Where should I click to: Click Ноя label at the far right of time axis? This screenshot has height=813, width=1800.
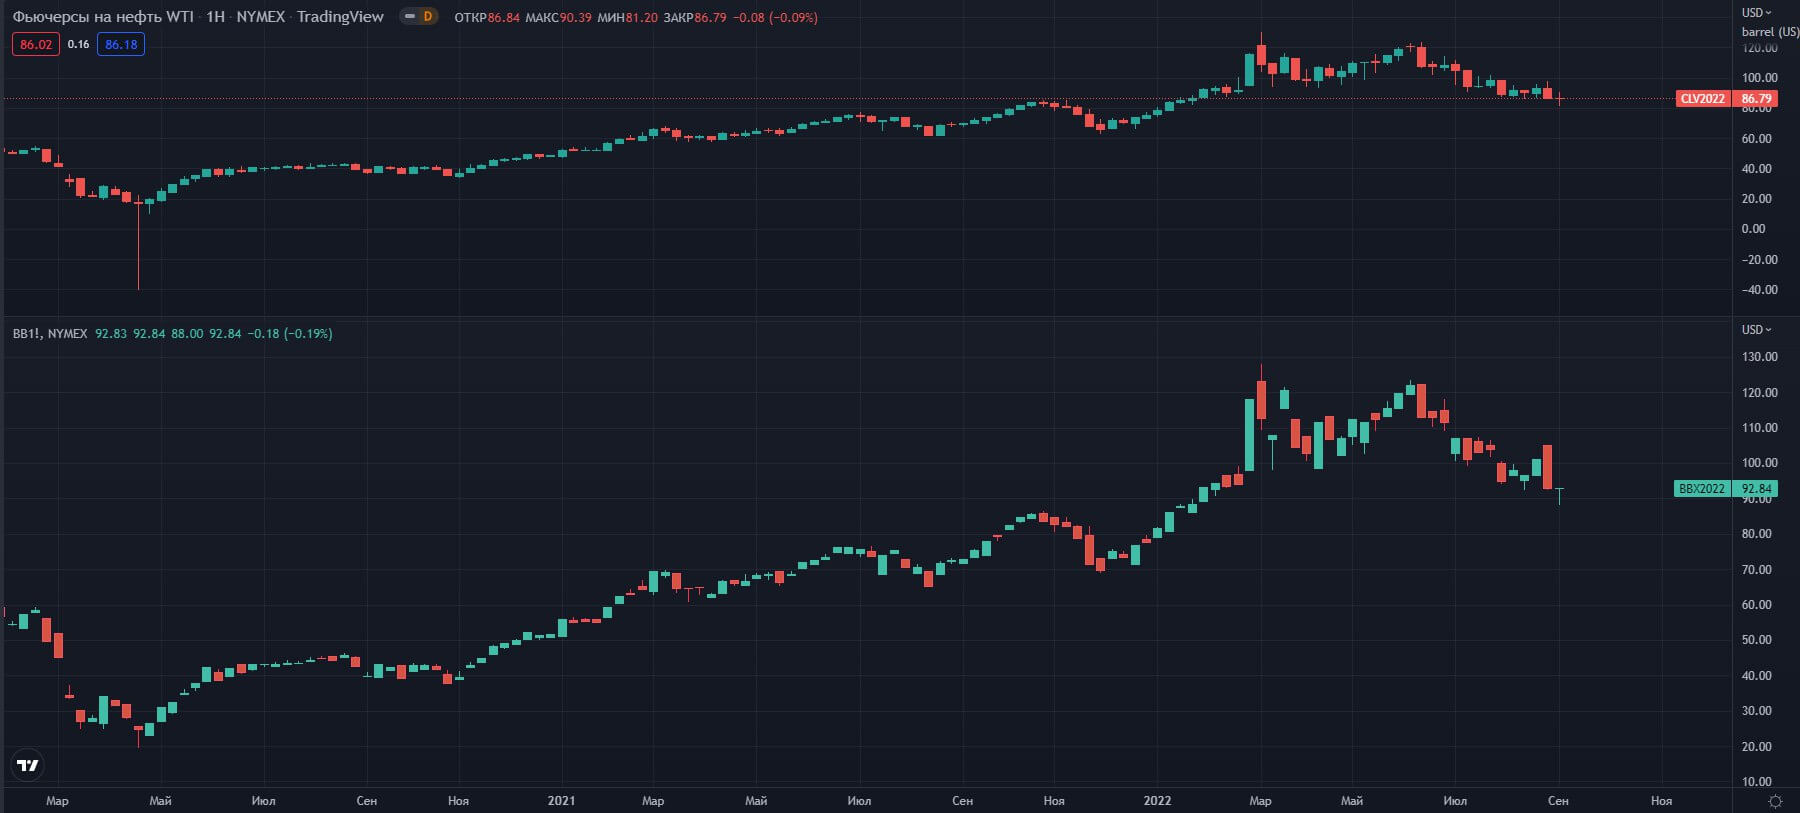click(1661, 801)
